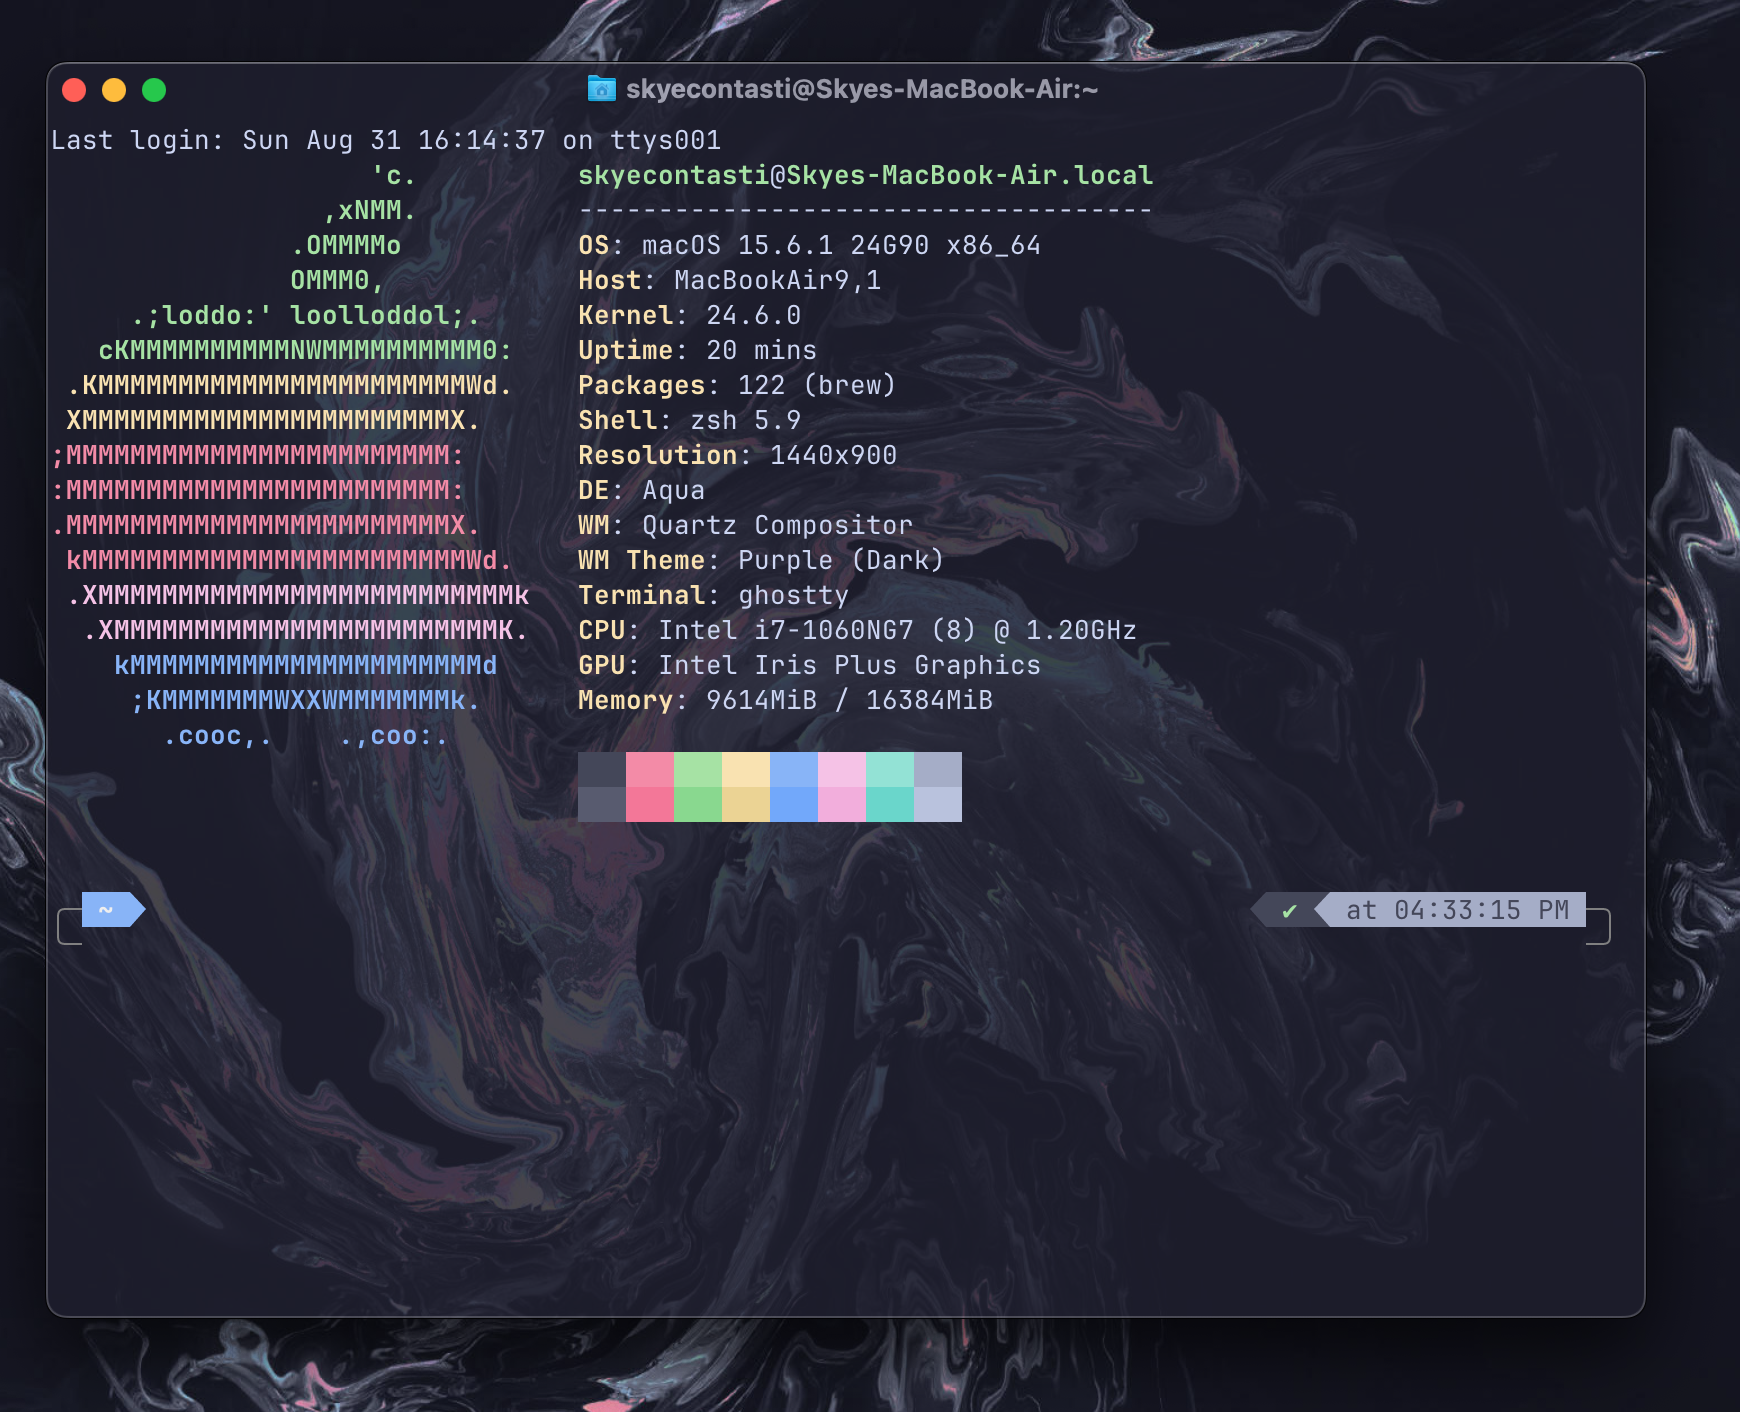Click the home folder icon in title bar
The width and height of the screenshot is (1740, 1412).
[601, 89]
